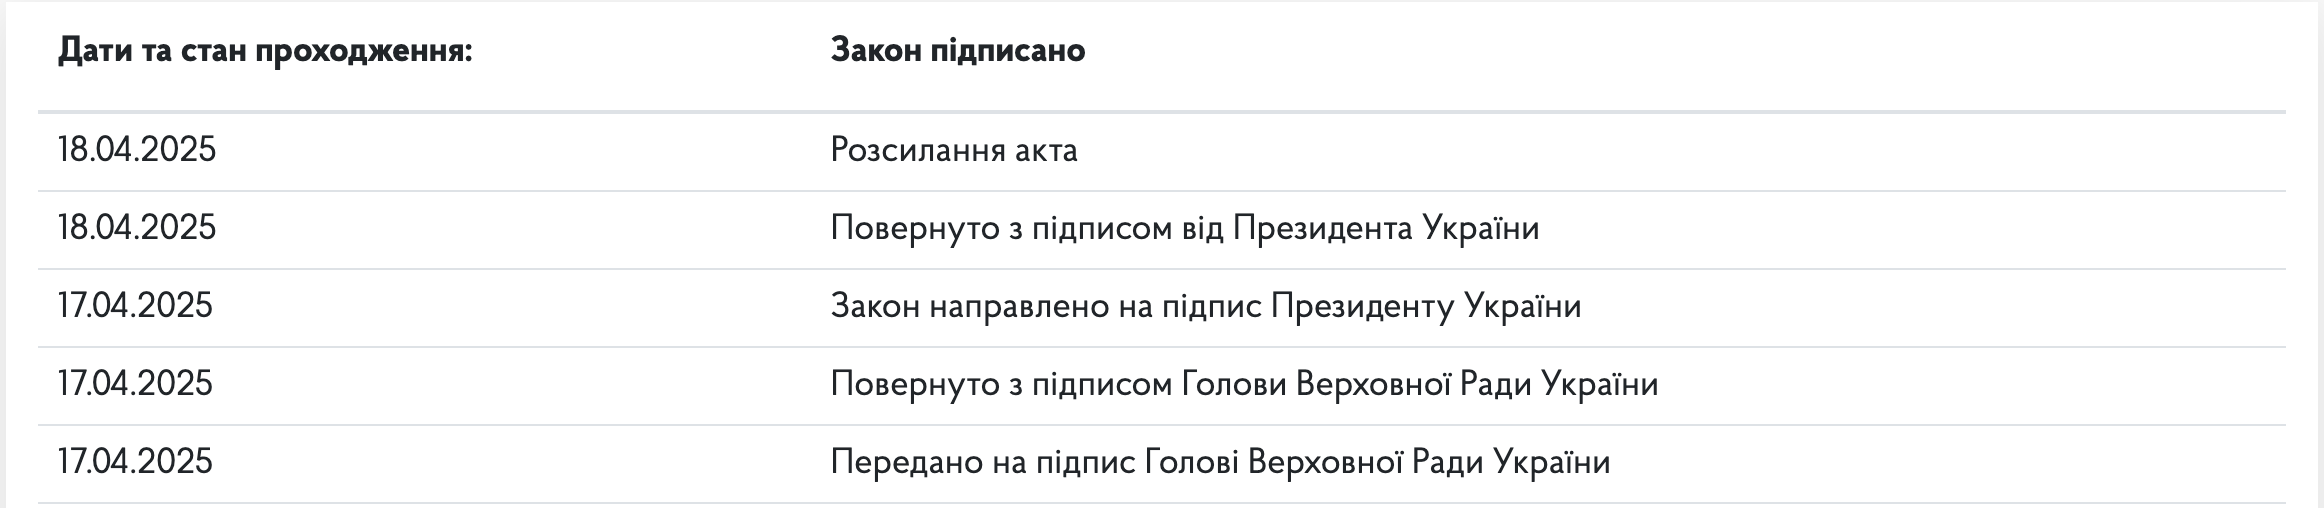Screen dimensions: 2324x508
Task: Click the word "Президенту" in the status list
Action: tap(1362, 306)
